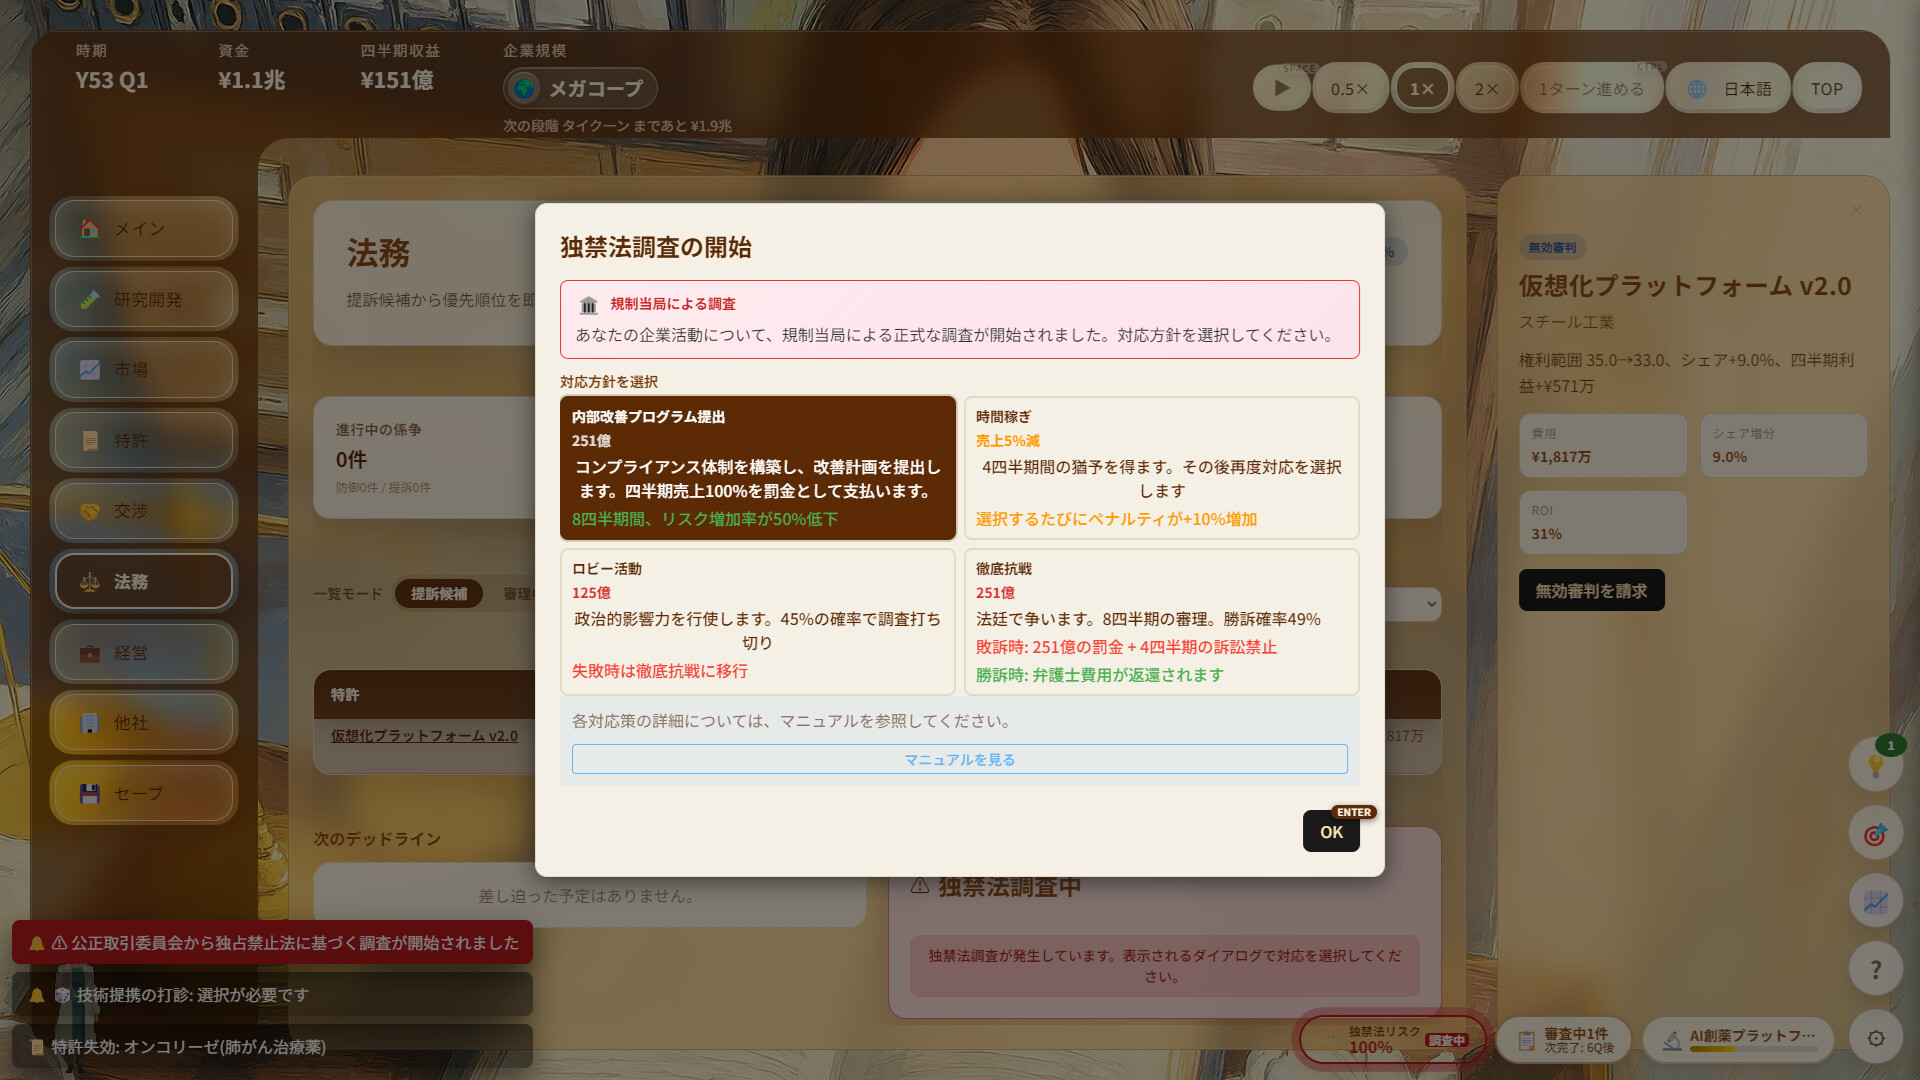Select the 特許 sidebar icon
This screenshot has width=1920, height=1080.
pyautogui.click(x=143, y=440)
